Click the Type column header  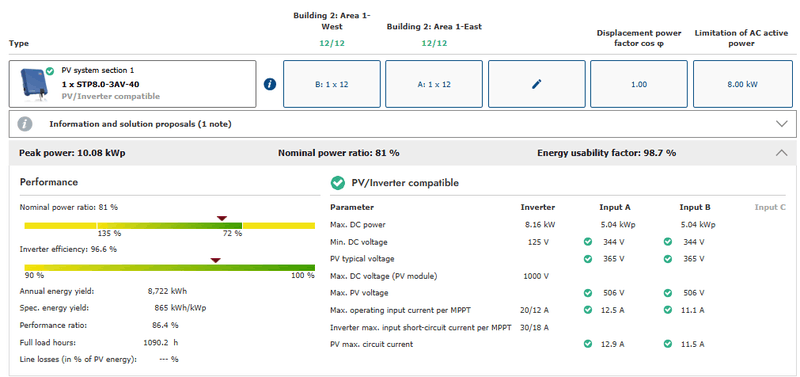[x=18, y=43]
